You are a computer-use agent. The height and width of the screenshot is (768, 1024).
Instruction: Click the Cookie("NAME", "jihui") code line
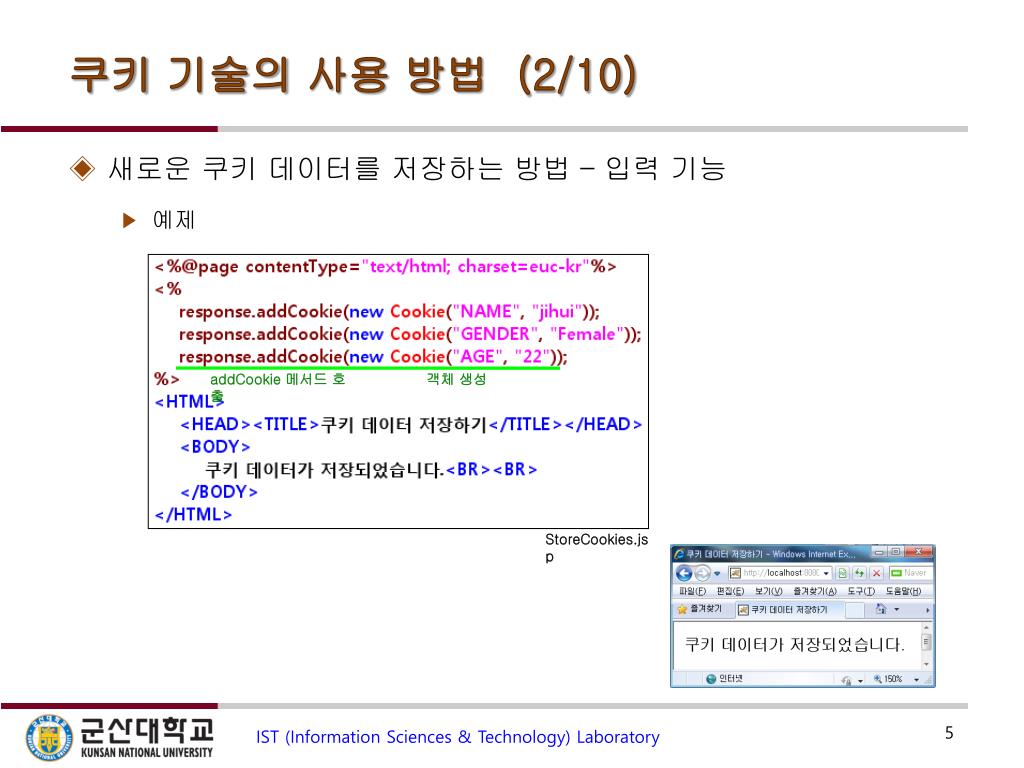coord(389,312)
